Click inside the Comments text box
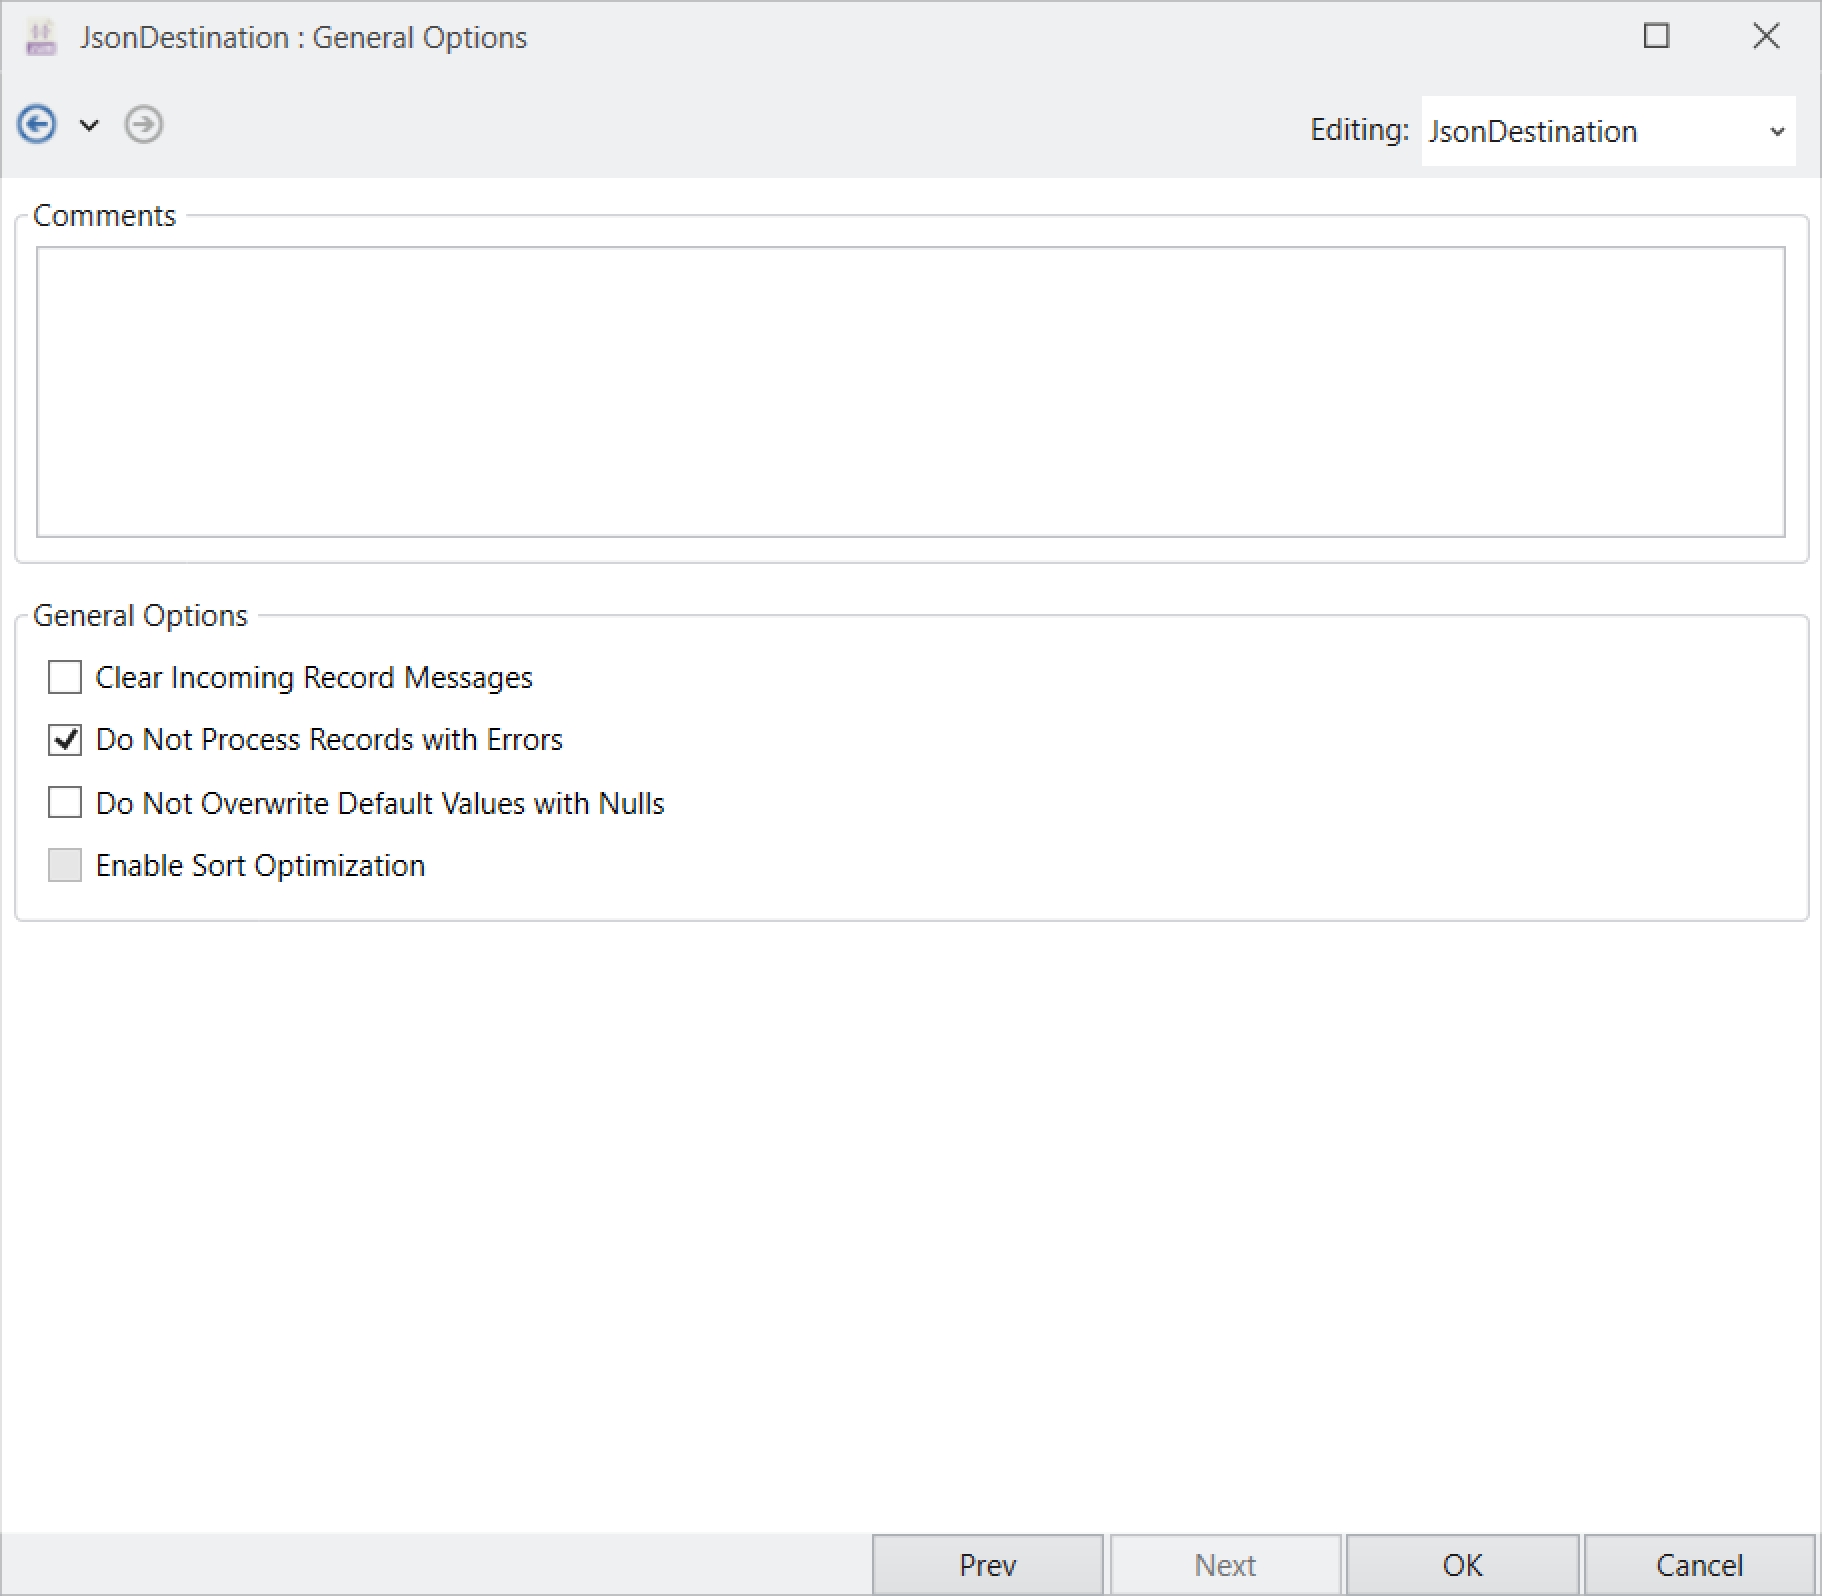Image resolution: width=1822 pixels, height=1596 pixels. coord(910,392)
